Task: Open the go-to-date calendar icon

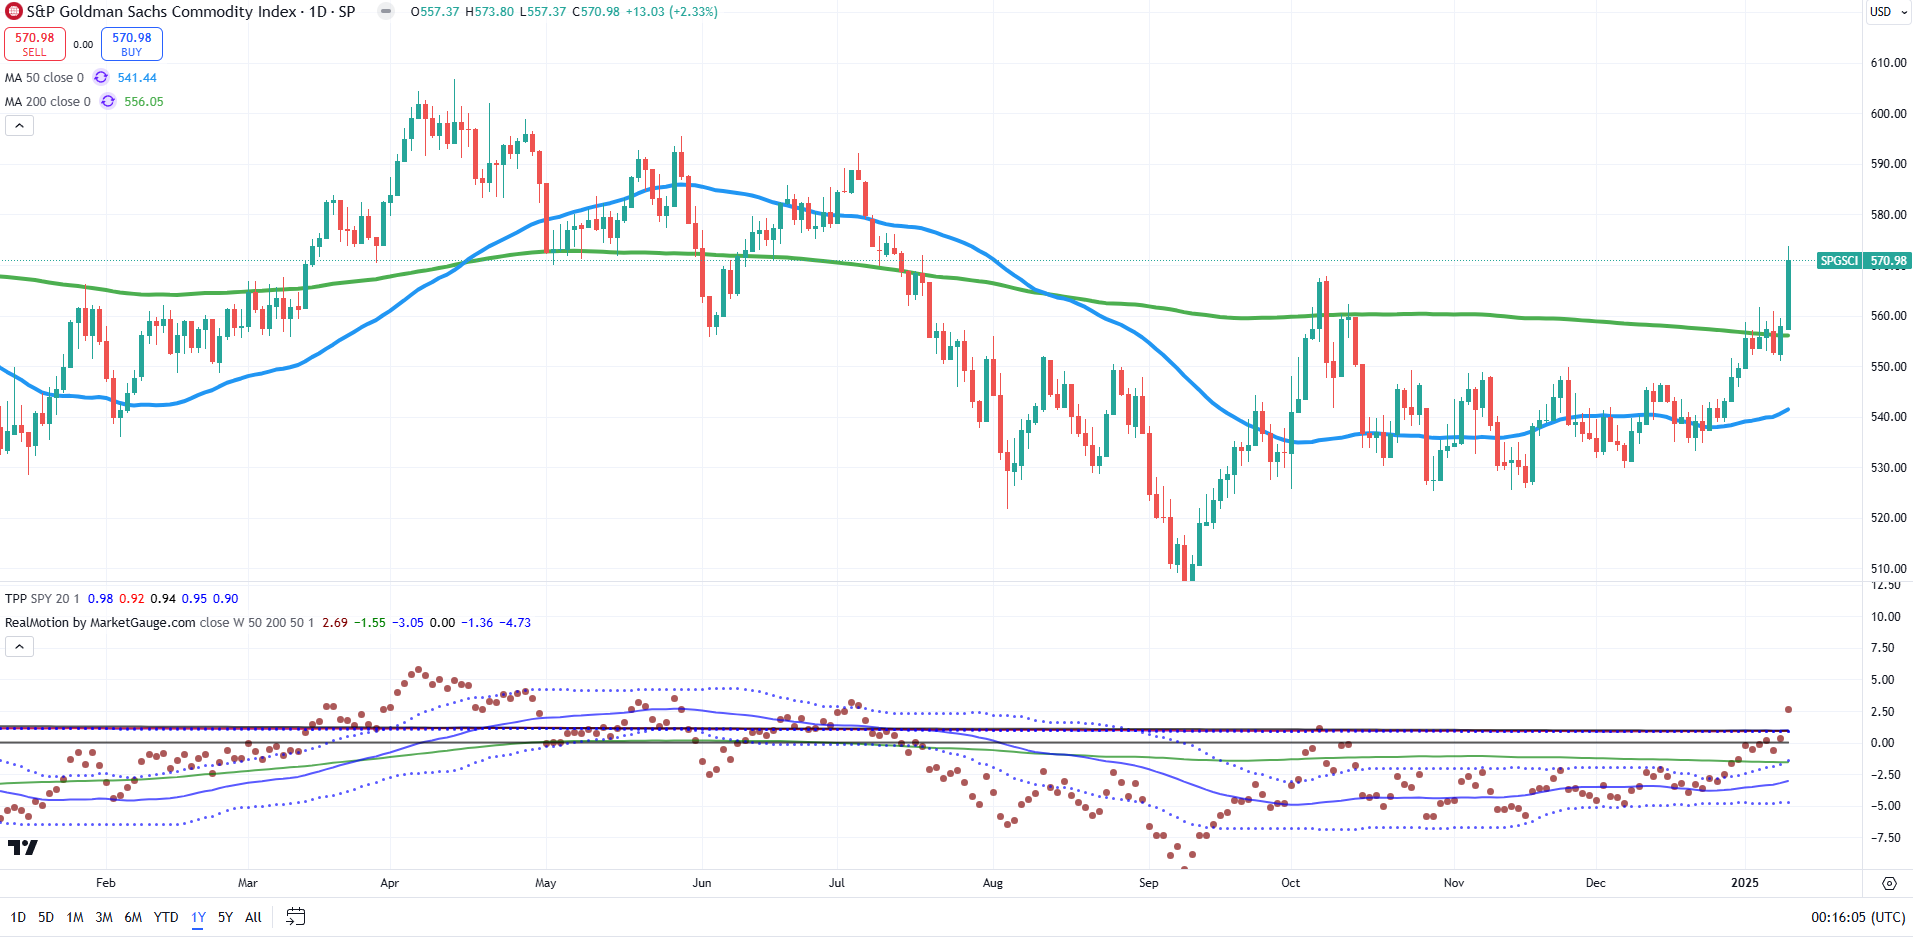Action: pyautogui.click(x=295, y=916)
